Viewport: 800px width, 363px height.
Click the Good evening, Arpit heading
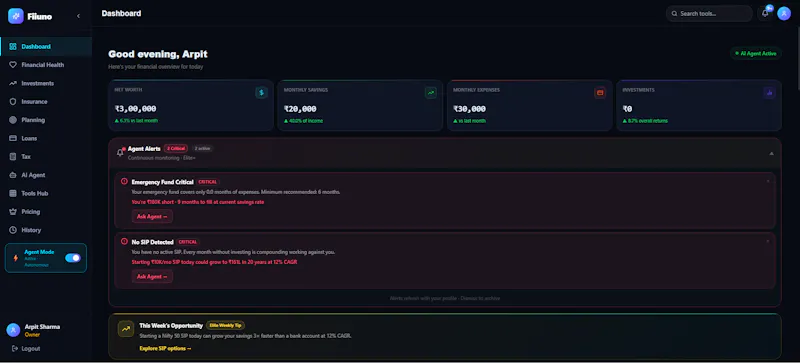[x=158, y=54]
